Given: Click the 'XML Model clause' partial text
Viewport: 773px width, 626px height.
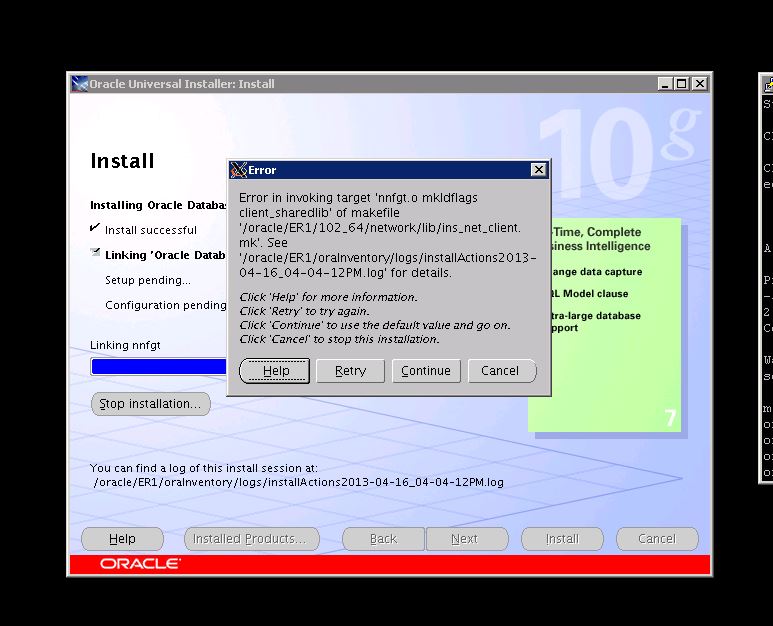Looking at the screenshot, I should [x=590, y=294].
